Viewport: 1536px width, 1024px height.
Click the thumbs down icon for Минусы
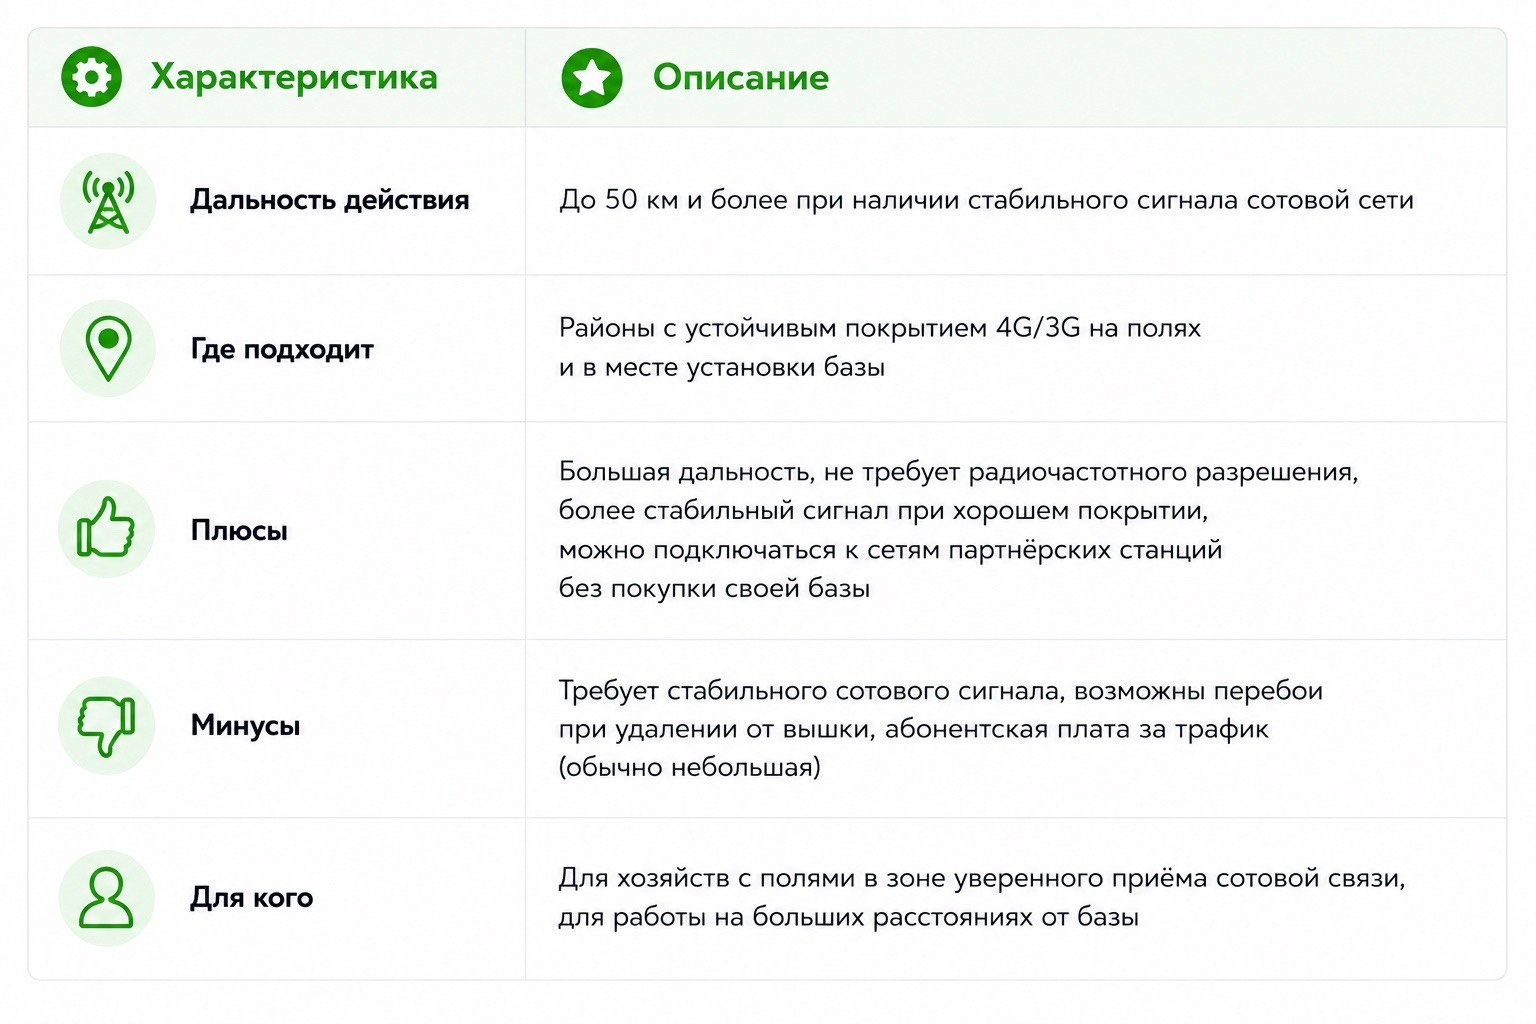click(107, 725)
